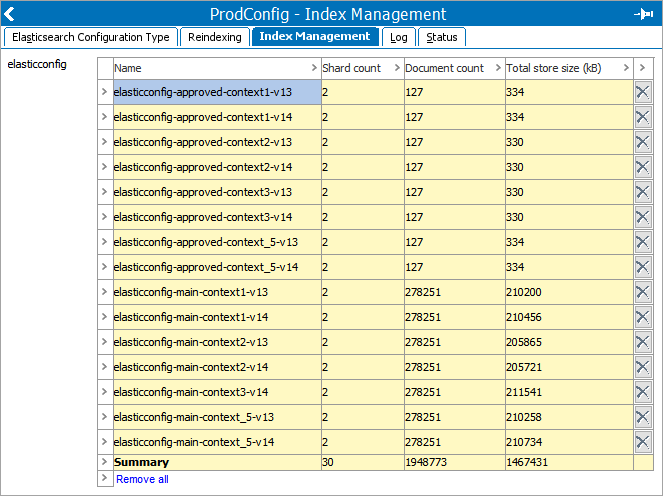This screenshot has width=663, height=496.
Task: Remove elasticconfig-main-context_5-v14 via delete icon
Action: pos(643,442)
